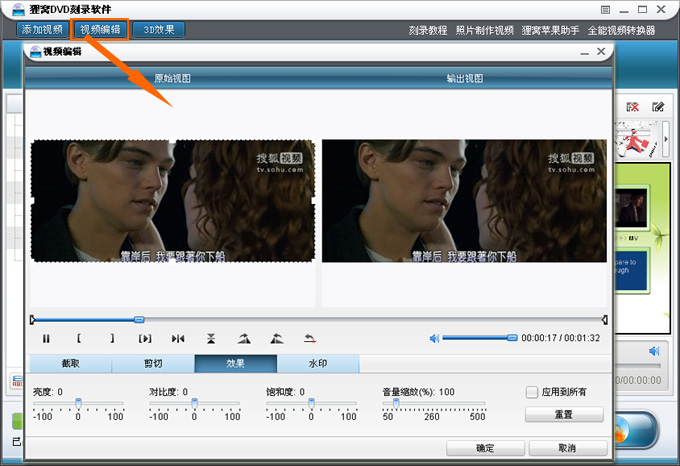The image size is (680, 466).
Task: Click the 添加视频 button
Action: click(42, 29)
